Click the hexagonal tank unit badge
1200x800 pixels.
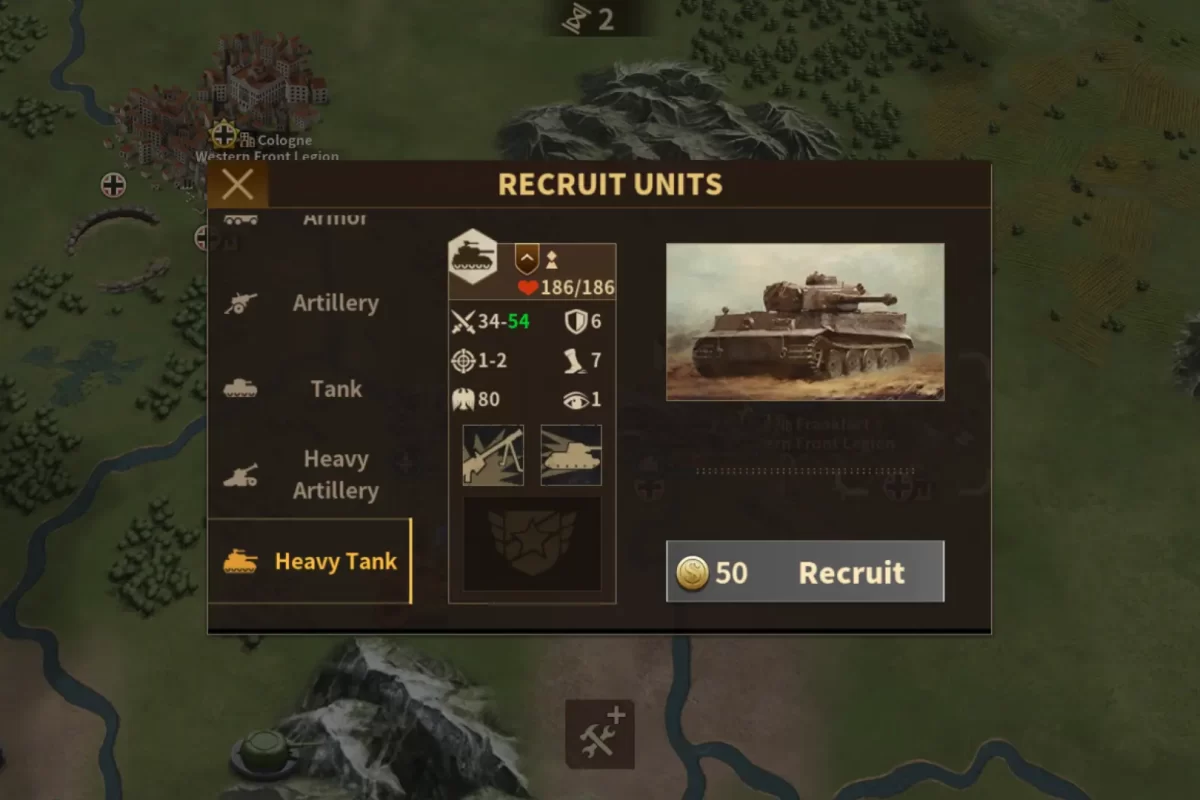coord(473,257)
